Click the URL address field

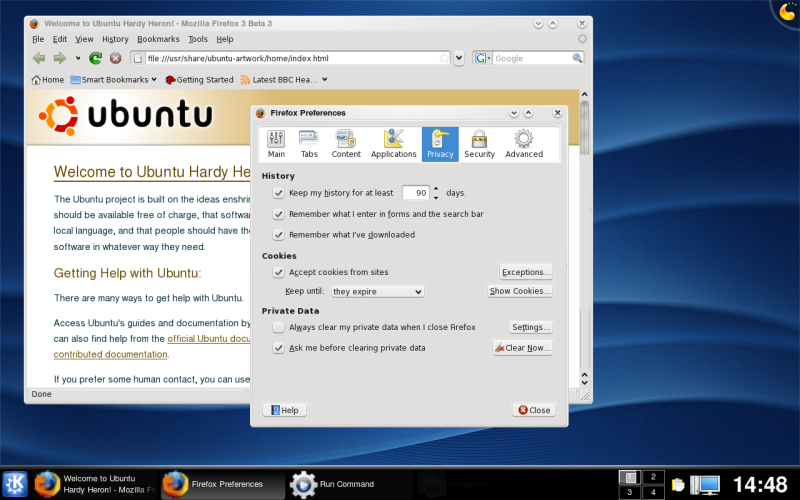[x=291, y=58]
